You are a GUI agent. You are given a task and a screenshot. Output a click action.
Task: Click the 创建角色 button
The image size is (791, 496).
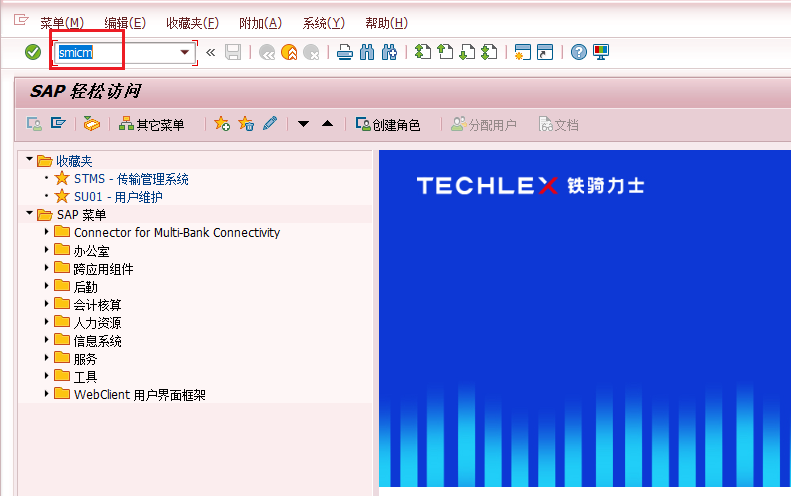pos(387,124)
